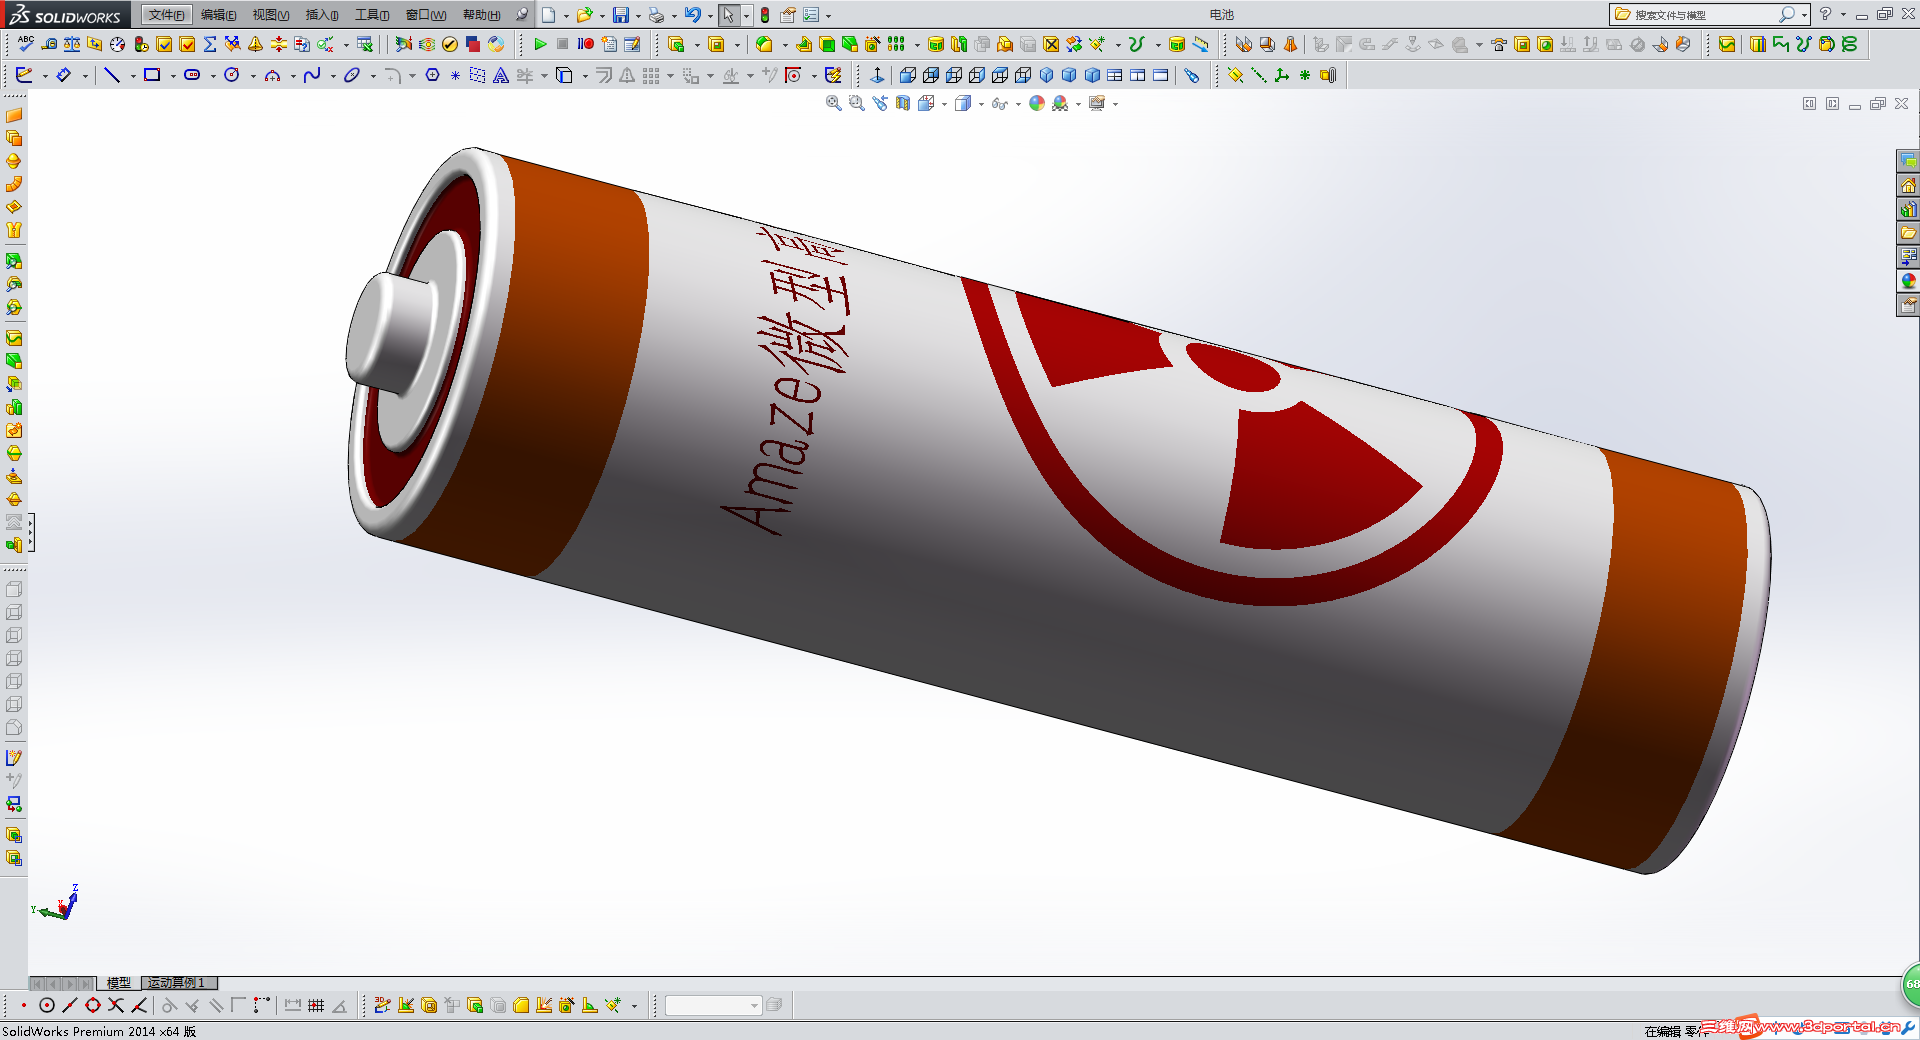This screenshot has height=1040, width=1920.
Task: Switch to the 运动算例1 tab
Action: point(177,983)
